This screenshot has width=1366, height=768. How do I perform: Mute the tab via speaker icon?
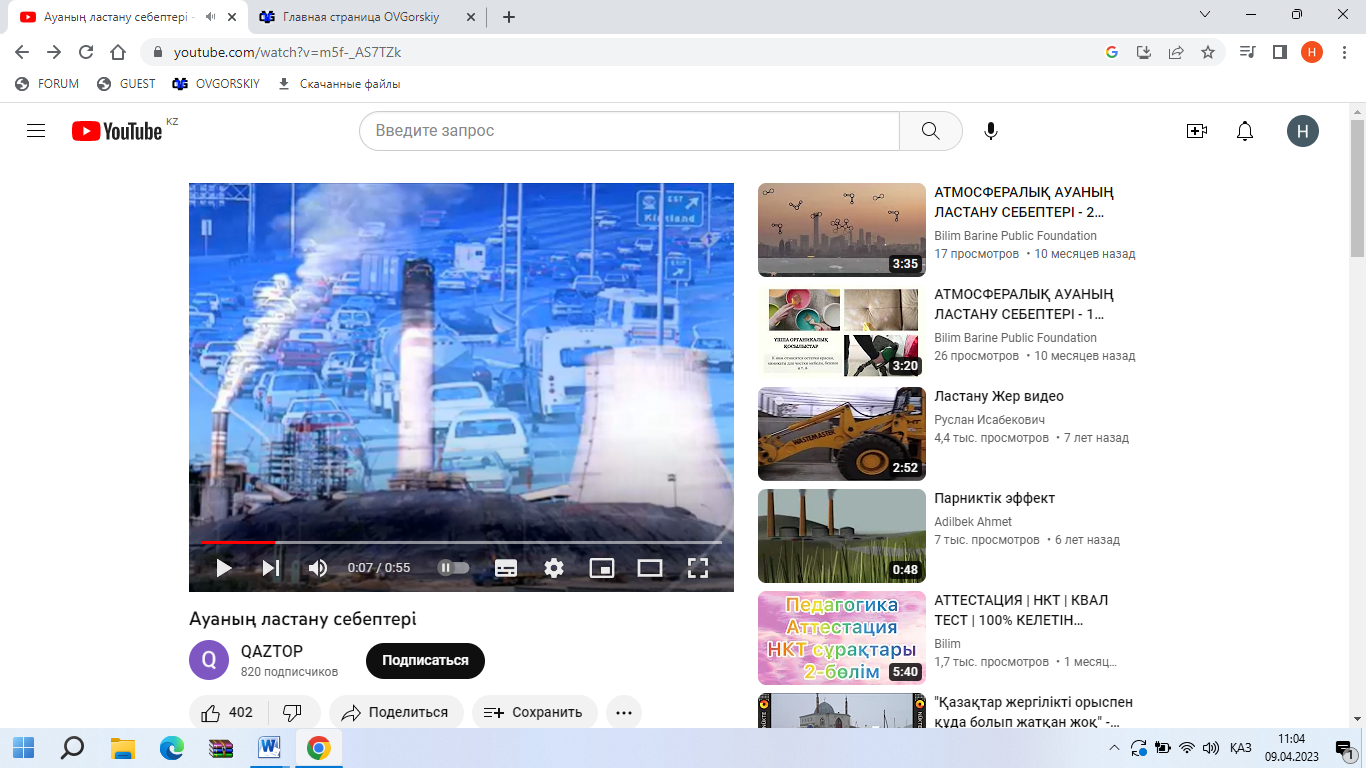click(210, 17)
